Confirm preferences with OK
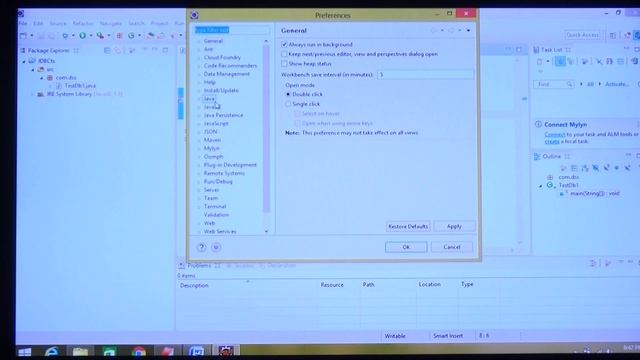The image size is (640, 360). 406,247
